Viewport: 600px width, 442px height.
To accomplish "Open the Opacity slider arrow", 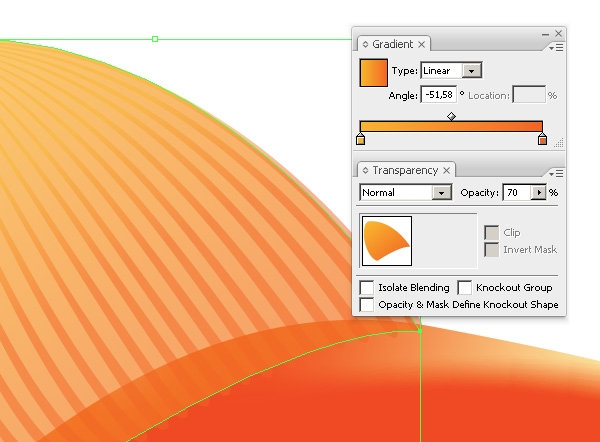I will [x=539, y=192].
